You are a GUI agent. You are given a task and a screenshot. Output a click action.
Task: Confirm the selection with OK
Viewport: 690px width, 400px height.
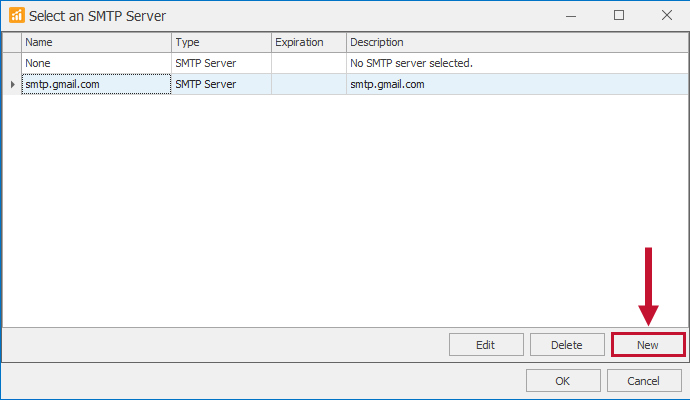coord(563,381)
